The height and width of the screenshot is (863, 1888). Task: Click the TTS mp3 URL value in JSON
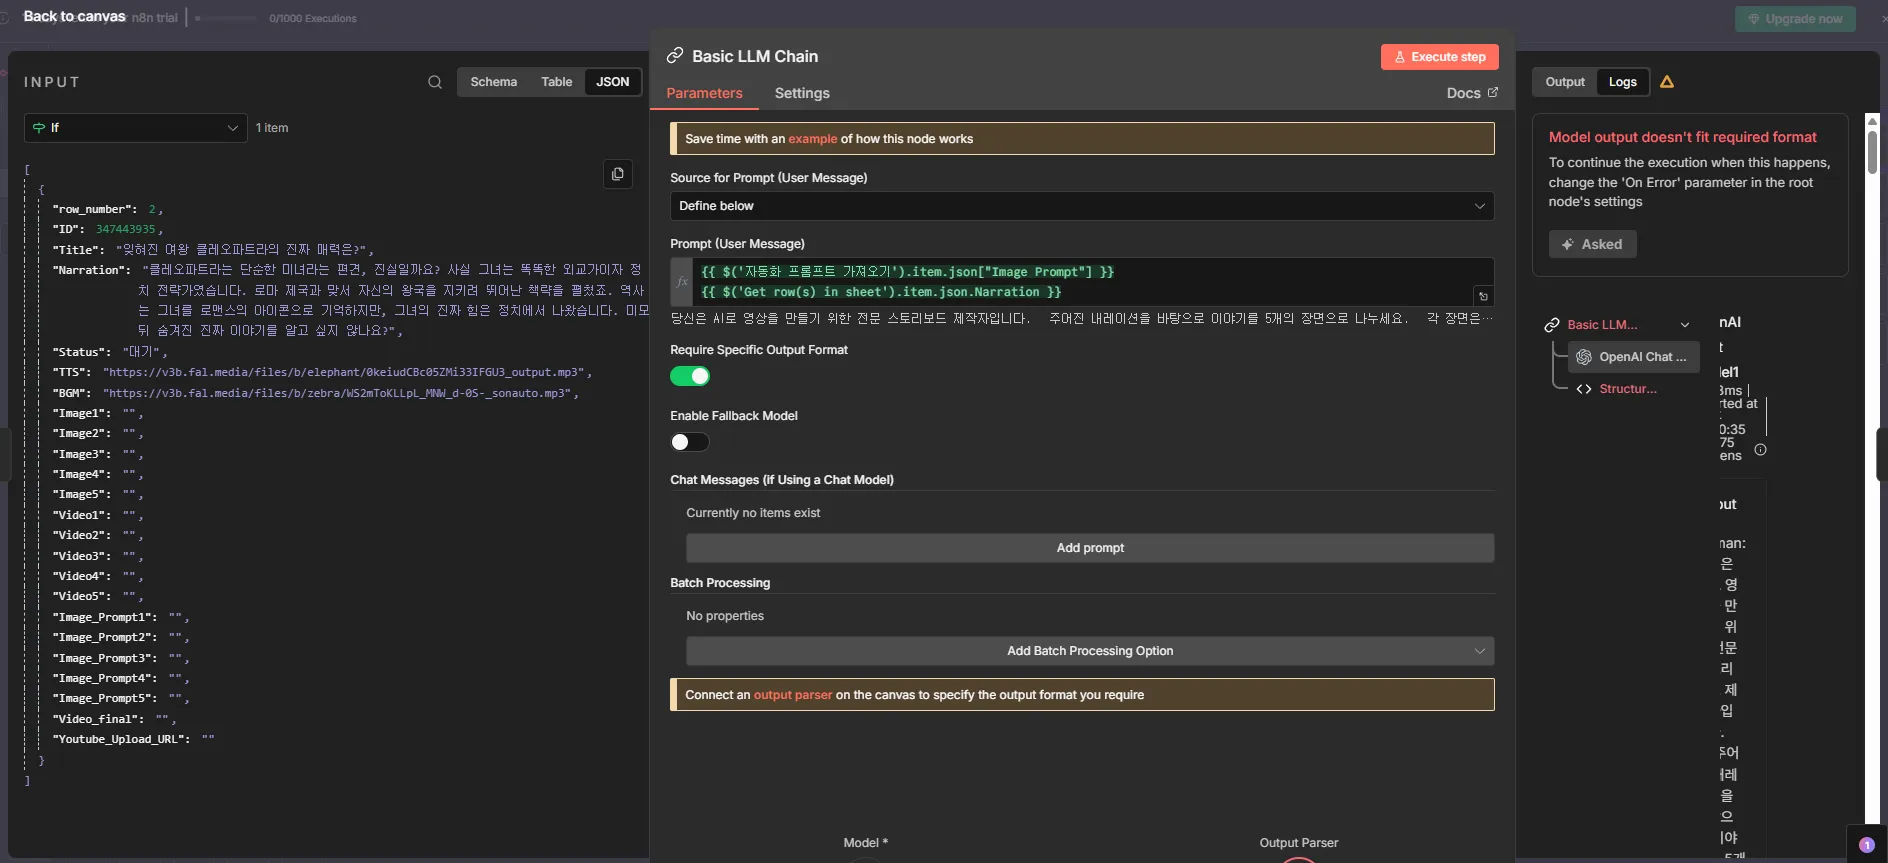click(x=343, y=372)
